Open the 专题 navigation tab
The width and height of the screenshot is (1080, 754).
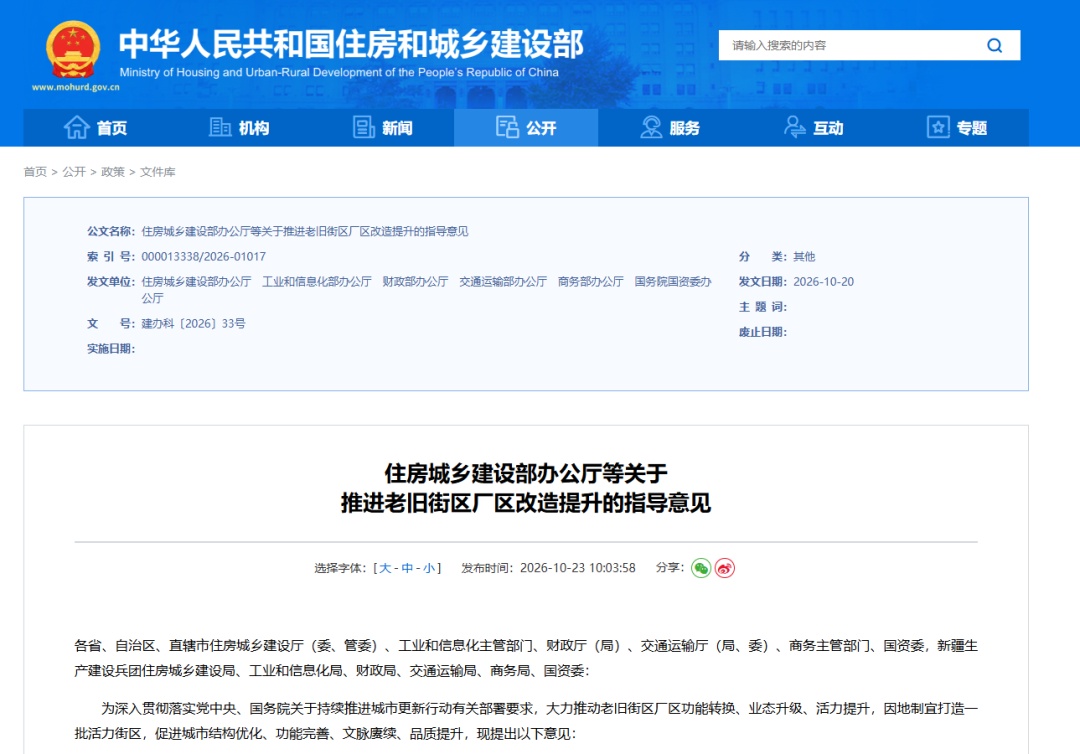[957, 127]
